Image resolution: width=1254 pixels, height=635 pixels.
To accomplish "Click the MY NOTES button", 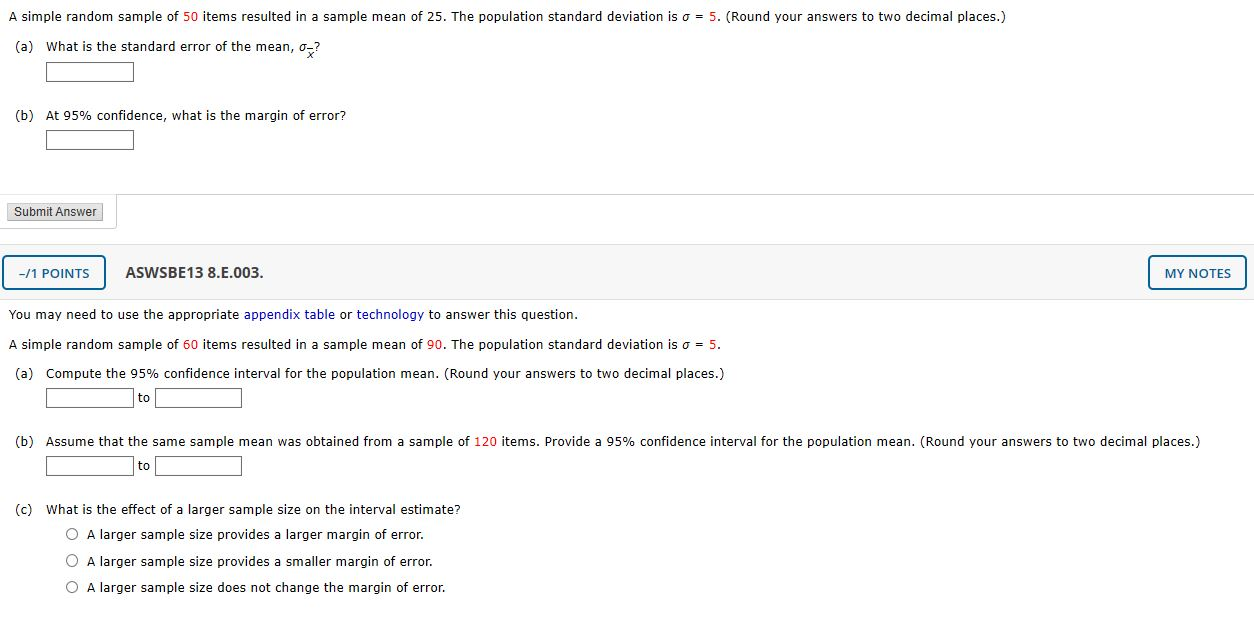I will (x=1196, y=272).
